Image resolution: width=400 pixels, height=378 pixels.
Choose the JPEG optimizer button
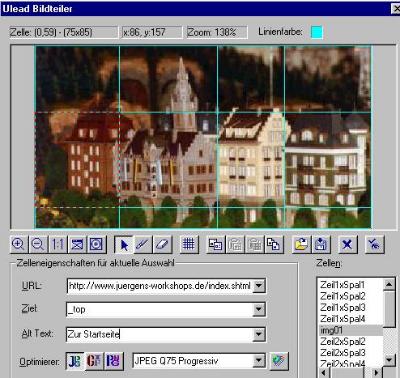75,361
